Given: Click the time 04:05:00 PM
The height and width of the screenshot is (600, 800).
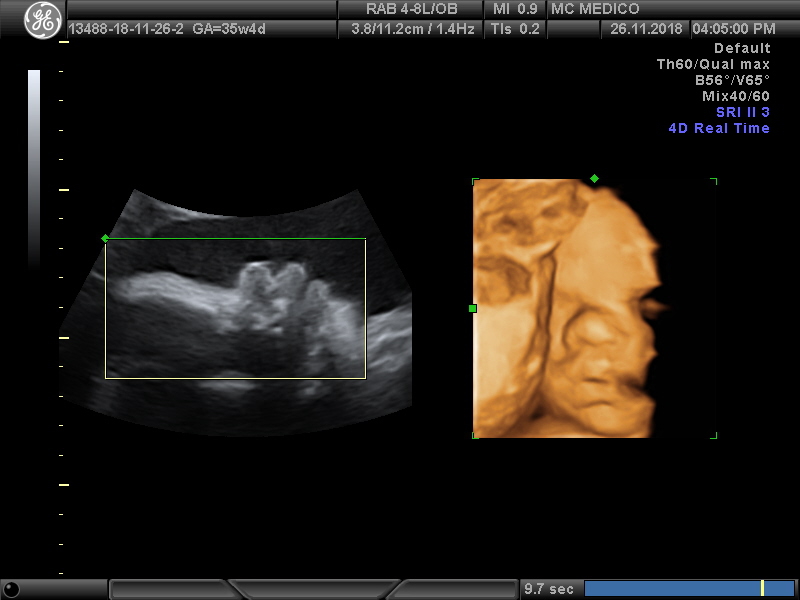Looking at the screenshot, I should click(x=734, y=29).
